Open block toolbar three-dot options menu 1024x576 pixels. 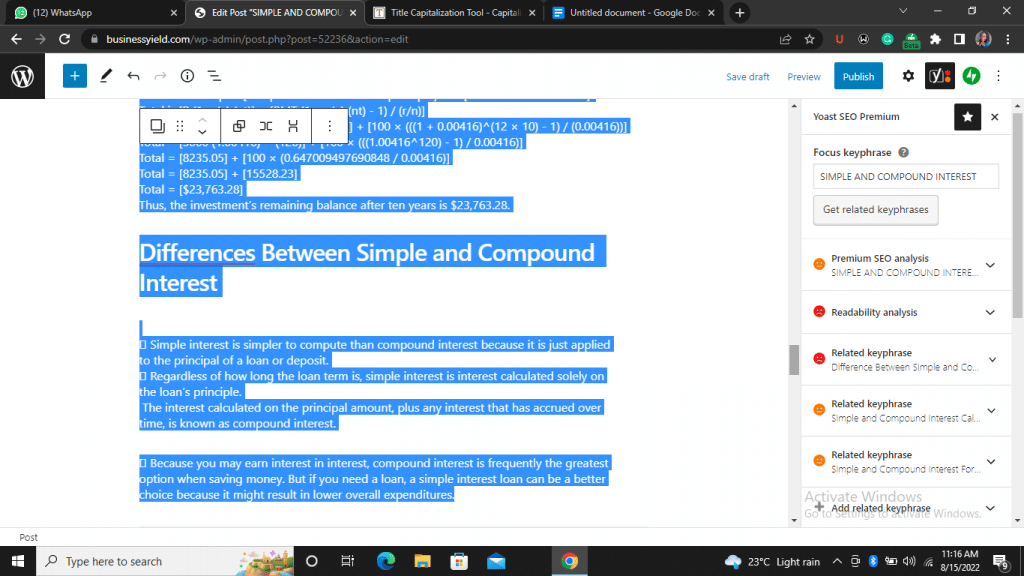pos(330,126)
